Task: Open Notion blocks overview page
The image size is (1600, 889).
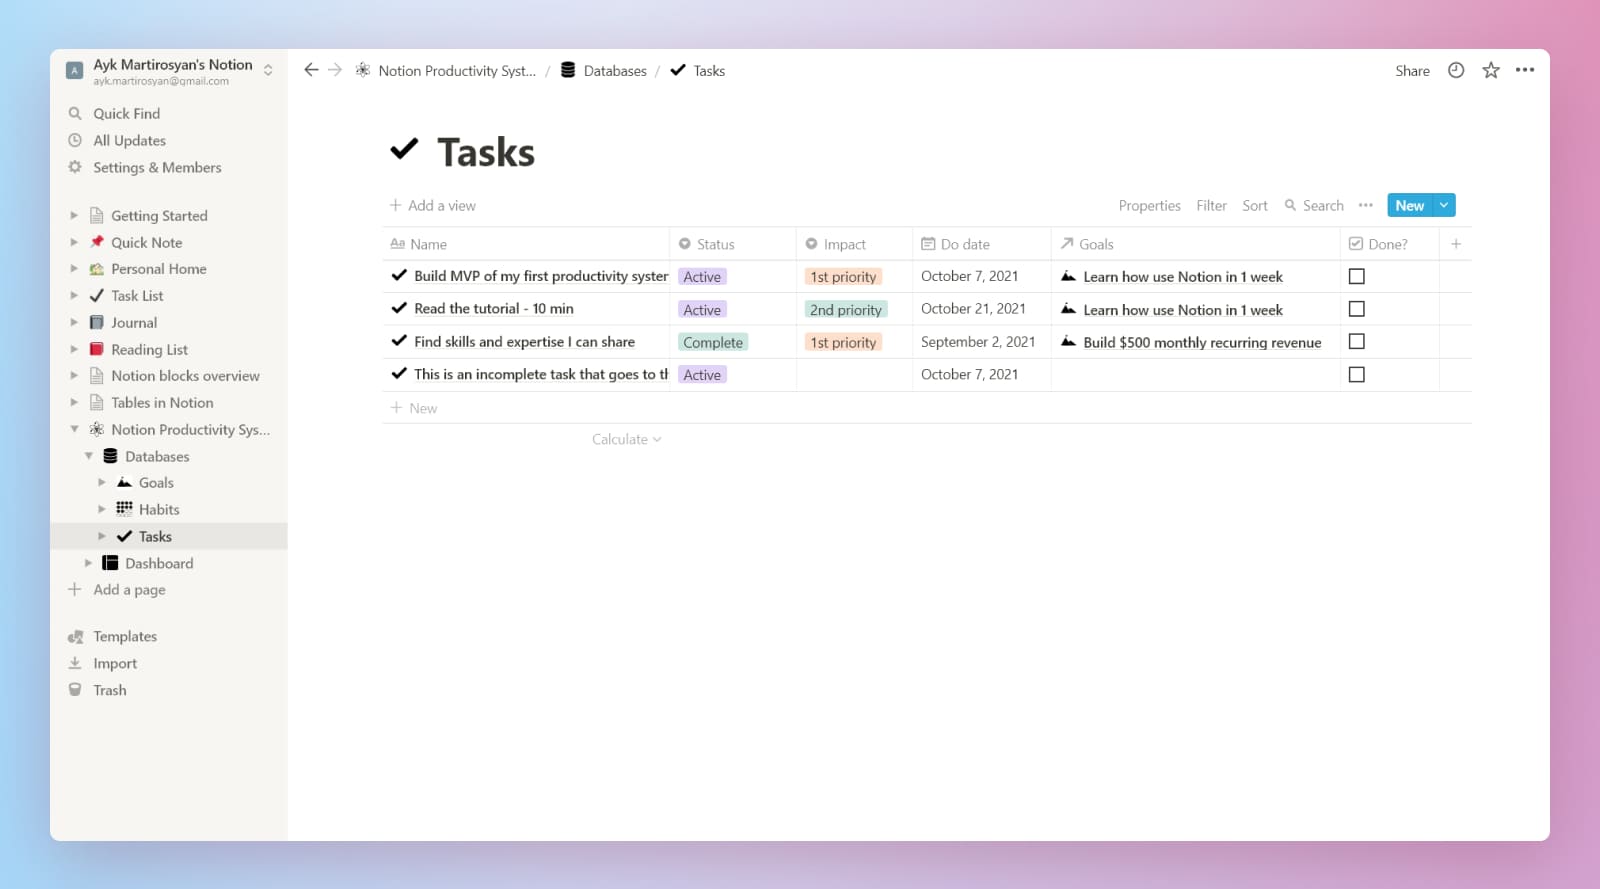Action: tap(185, 375)
